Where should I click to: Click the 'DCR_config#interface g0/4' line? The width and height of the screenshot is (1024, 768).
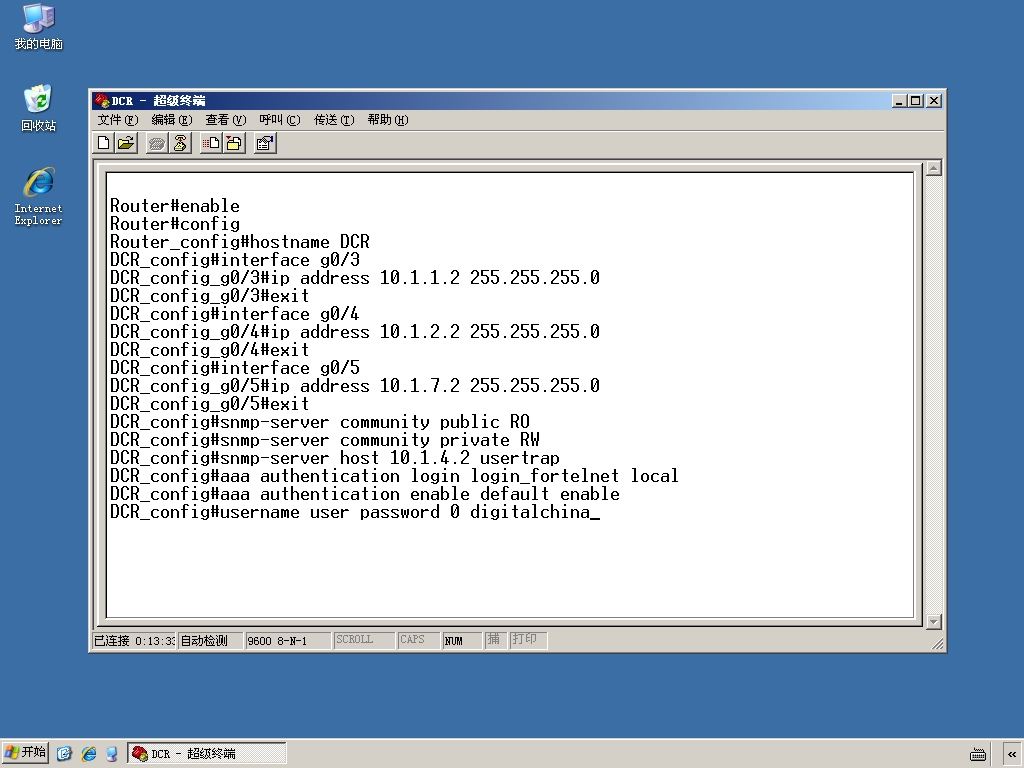pyautogui.click(x=234, y=314)
